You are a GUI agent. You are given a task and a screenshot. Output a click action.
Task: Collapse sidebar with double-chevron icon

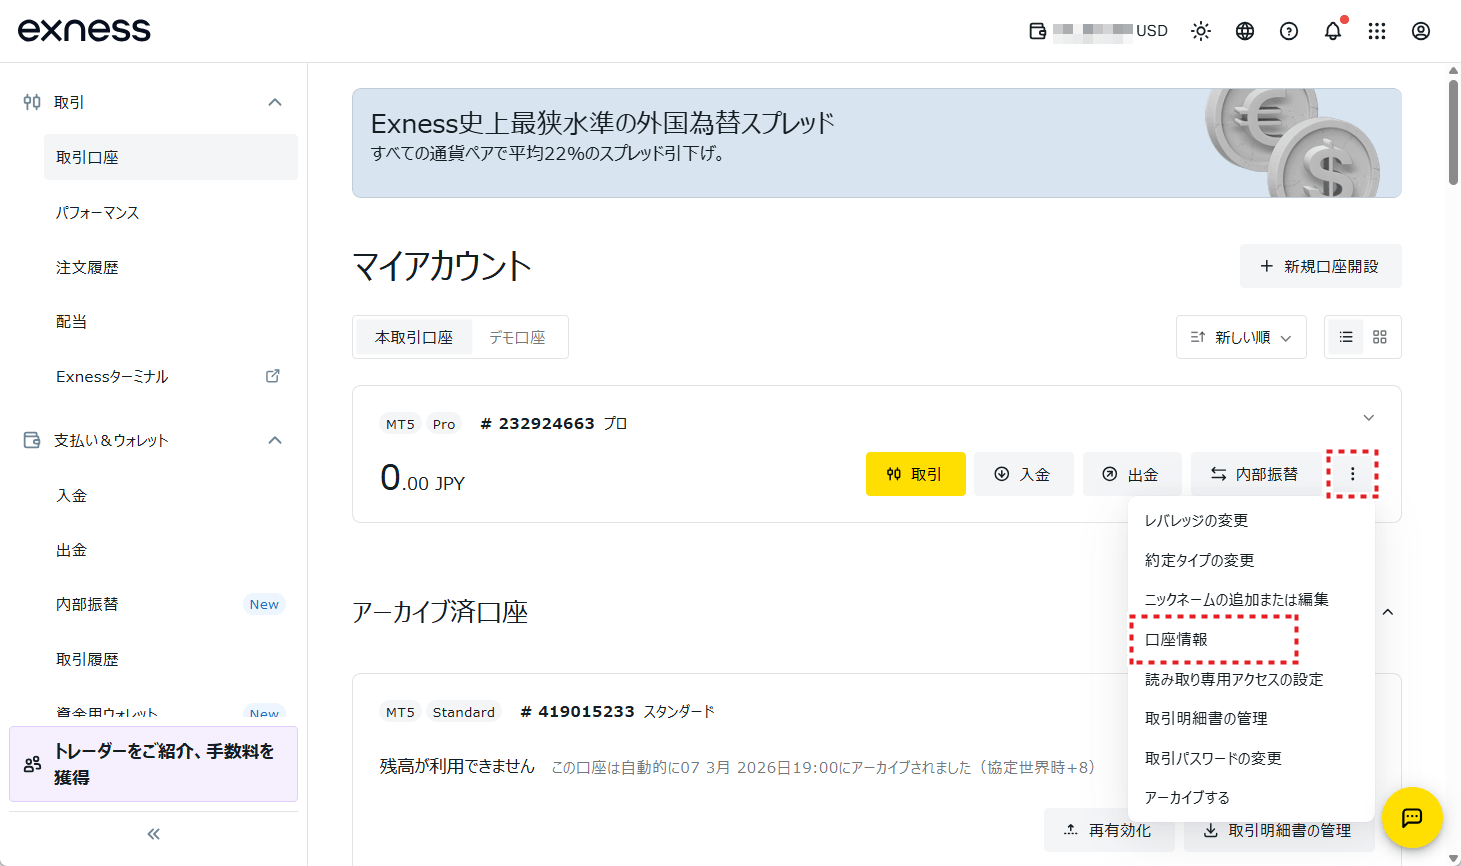[x=154, y=834]
